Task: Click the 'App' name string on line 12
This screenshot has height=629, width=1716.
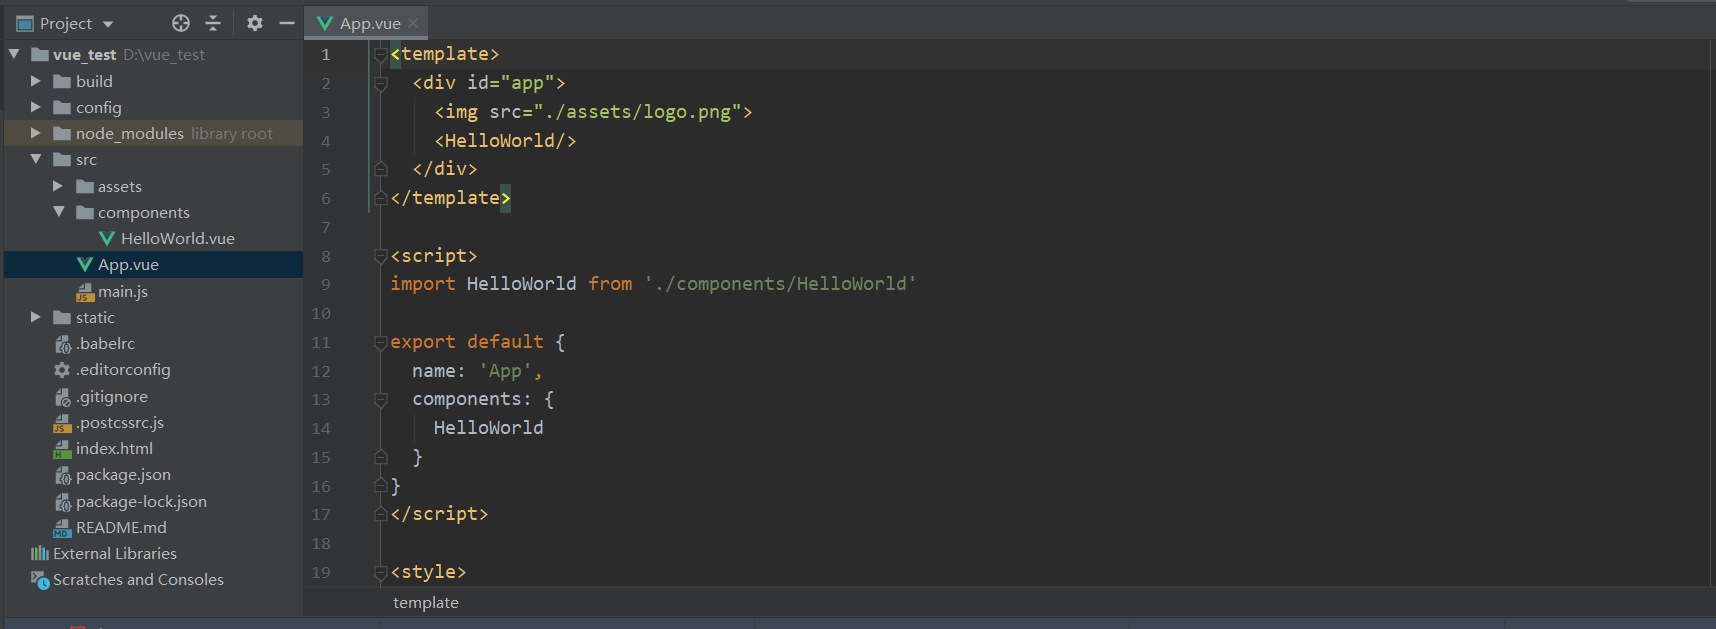Action: (505, 371)
